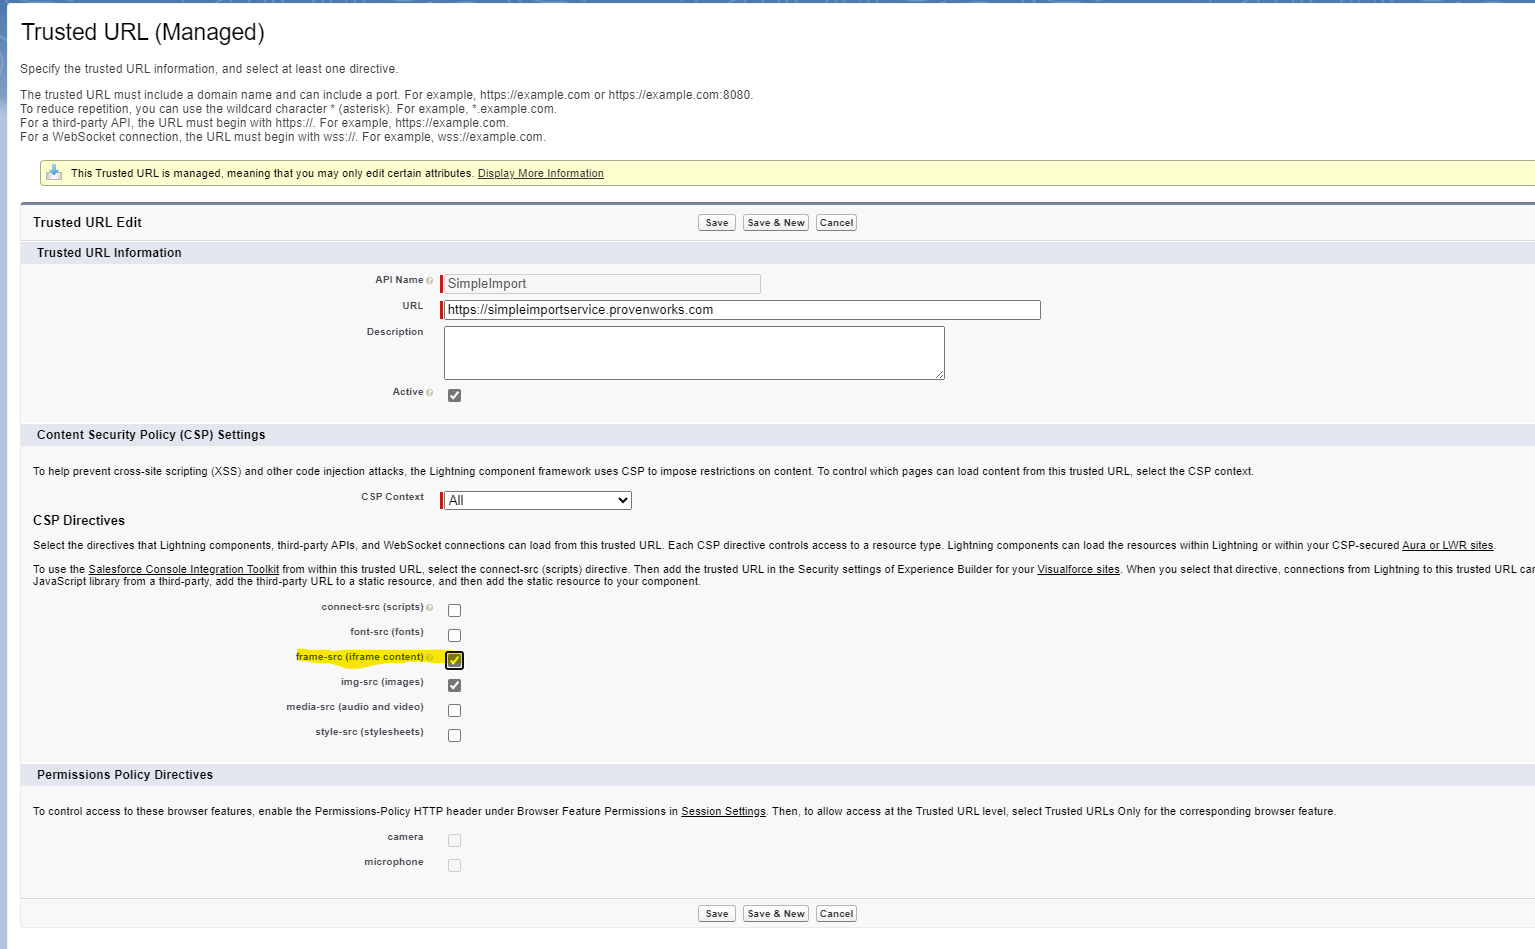Tick the style-src (stylesheets) checkbox
The width and height of the screenshot is (1535, 949).
[x=454, y=735]
